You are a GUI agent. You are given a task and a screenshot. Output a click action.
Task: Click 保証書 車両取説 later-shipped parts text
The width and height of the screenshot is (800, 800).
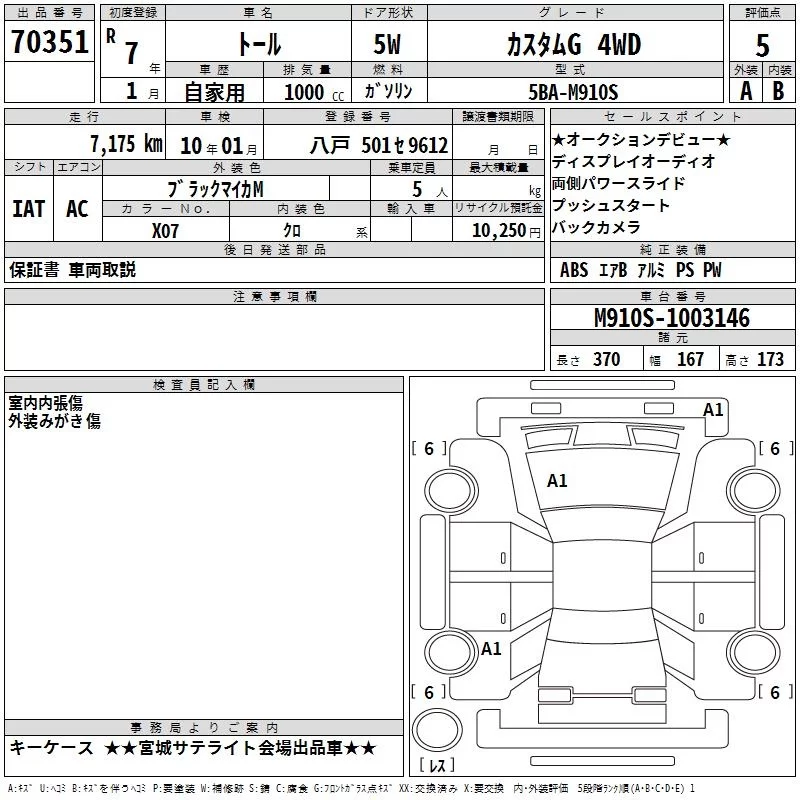72,269
